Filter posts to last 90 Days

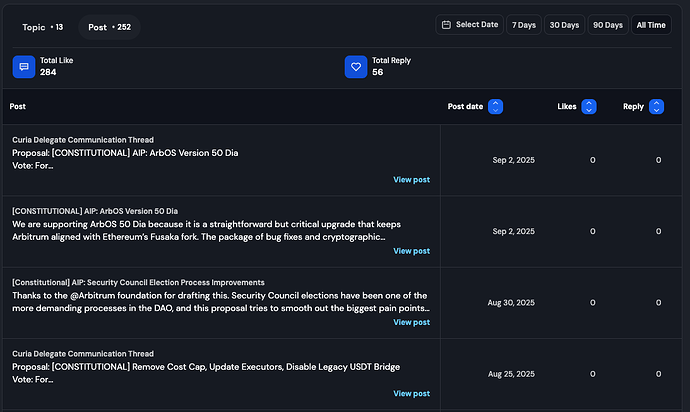point(607,25)
